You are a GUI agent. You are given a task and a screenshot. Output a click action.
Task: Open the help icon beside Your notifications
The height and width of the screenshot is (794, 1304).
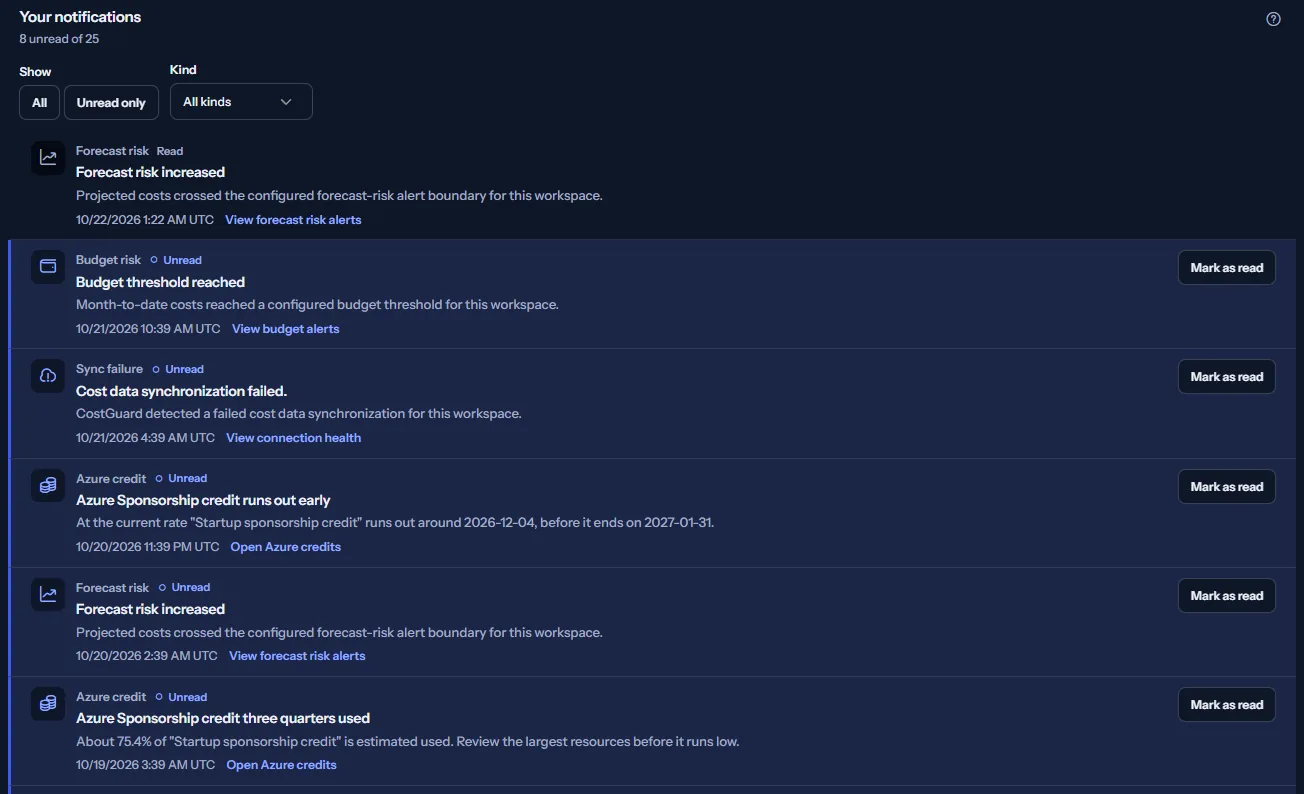1273,19
